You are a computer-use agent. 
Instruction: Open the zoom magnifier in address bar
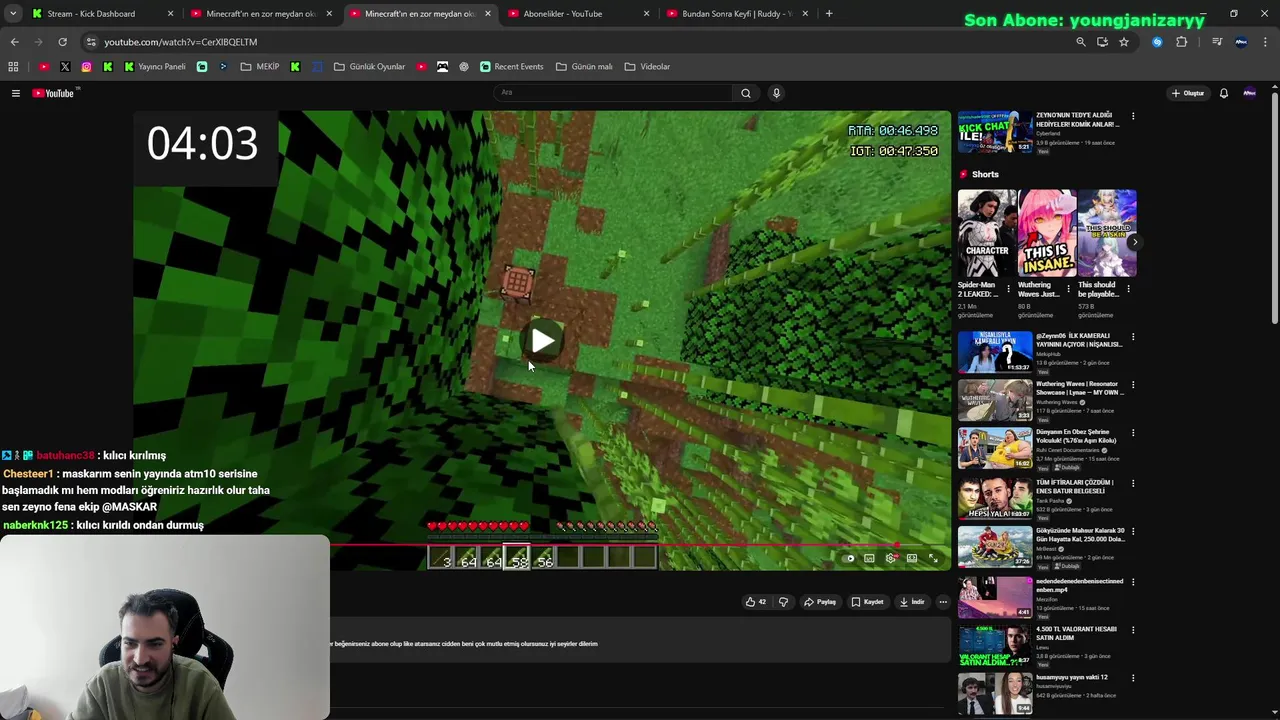(x=1080, y=42)
